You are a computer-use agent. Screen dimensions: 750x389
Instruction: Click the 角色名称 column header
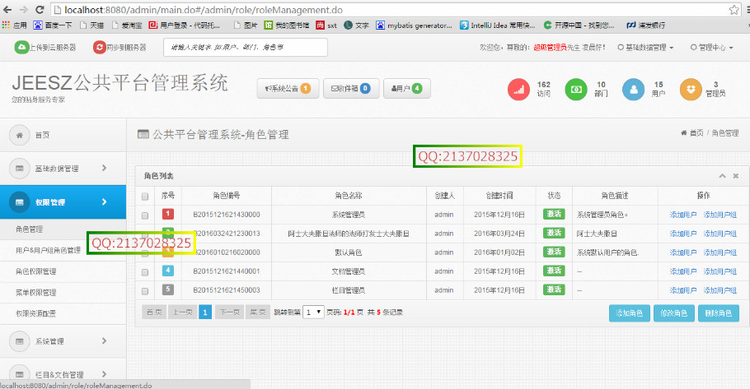[349, 195]
